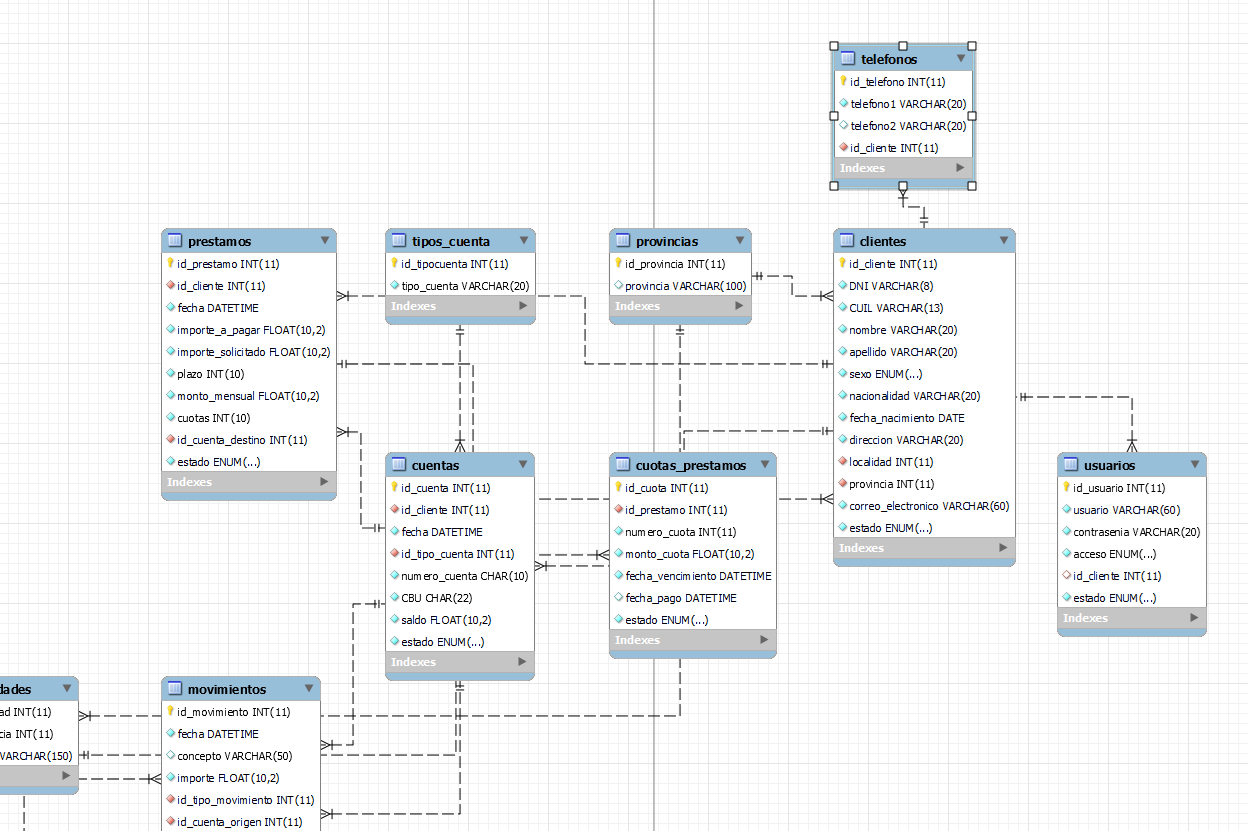Select fecha_vencimiento column in cuotas_prestamos
Screen dimensions: 1248x831
(697, 576)
